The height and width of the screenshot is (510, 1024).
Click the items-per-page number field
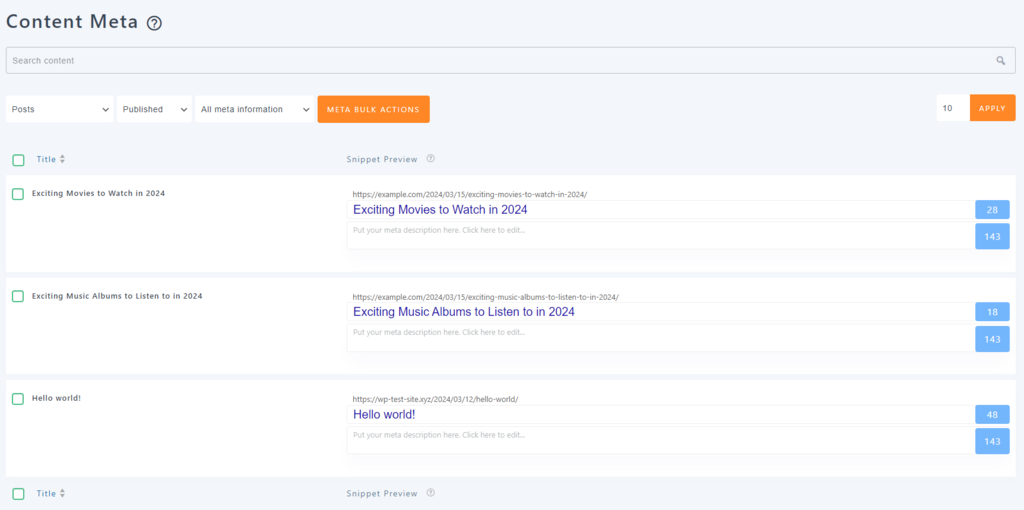click(951, 108)
